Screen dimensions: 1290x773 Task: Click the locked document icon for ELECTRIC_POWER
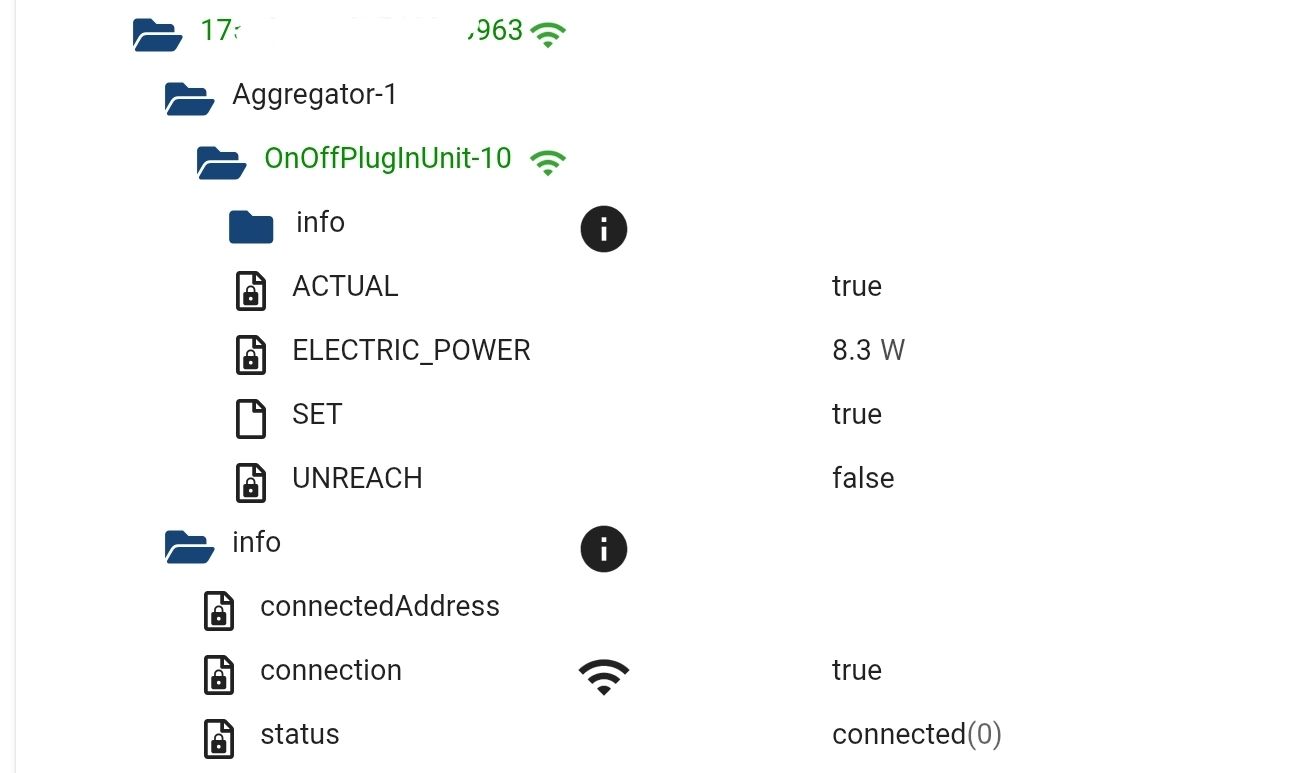(250, 354)
